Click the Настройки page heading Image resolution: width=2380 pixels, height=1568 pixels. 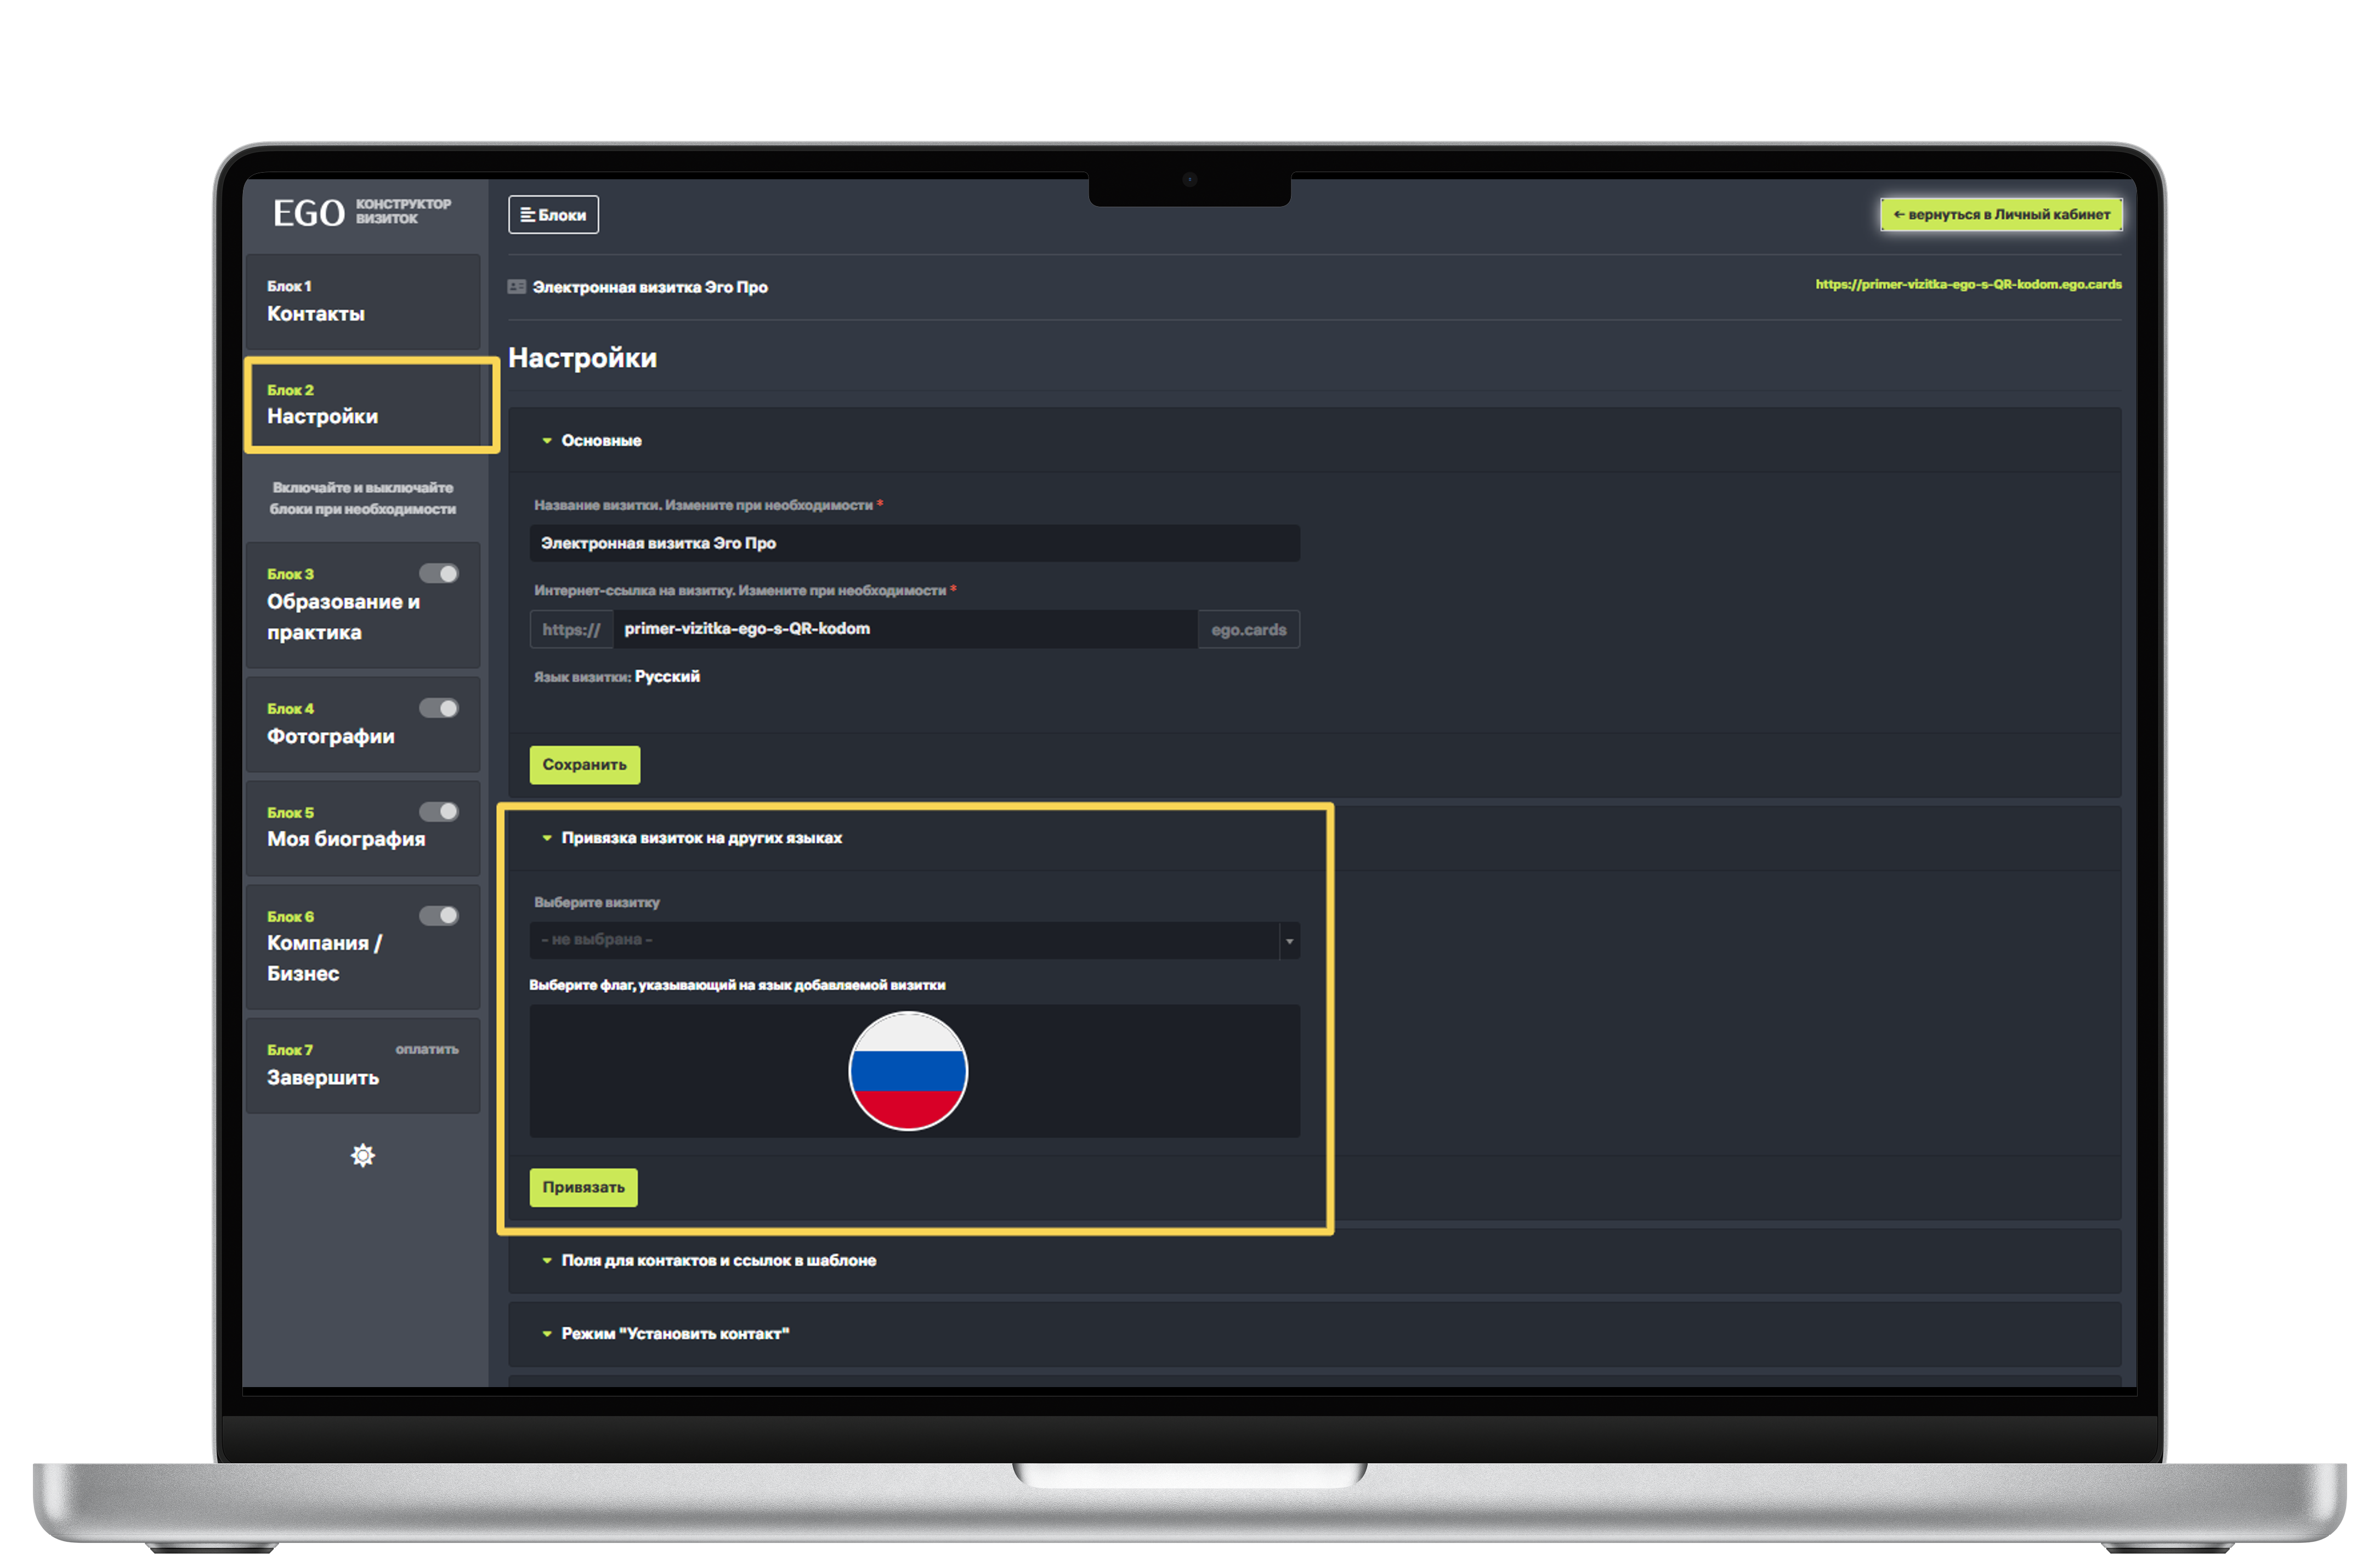point(583,358)
